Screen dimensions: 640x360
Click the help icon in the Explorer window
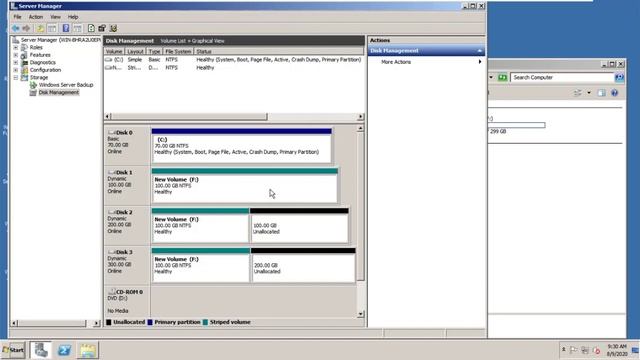pos(614,93)
